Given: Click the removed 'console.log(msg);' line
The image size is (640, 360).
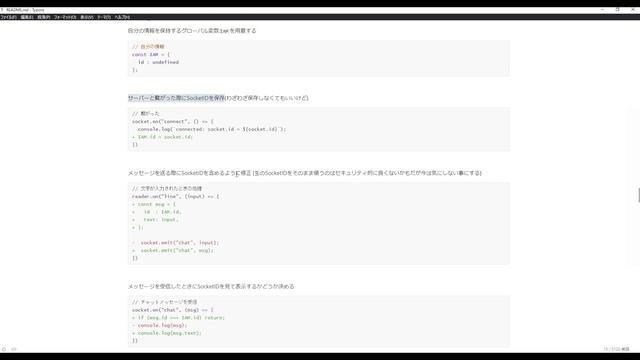Looking at the screenshot, I should click(x=159, y=325).
